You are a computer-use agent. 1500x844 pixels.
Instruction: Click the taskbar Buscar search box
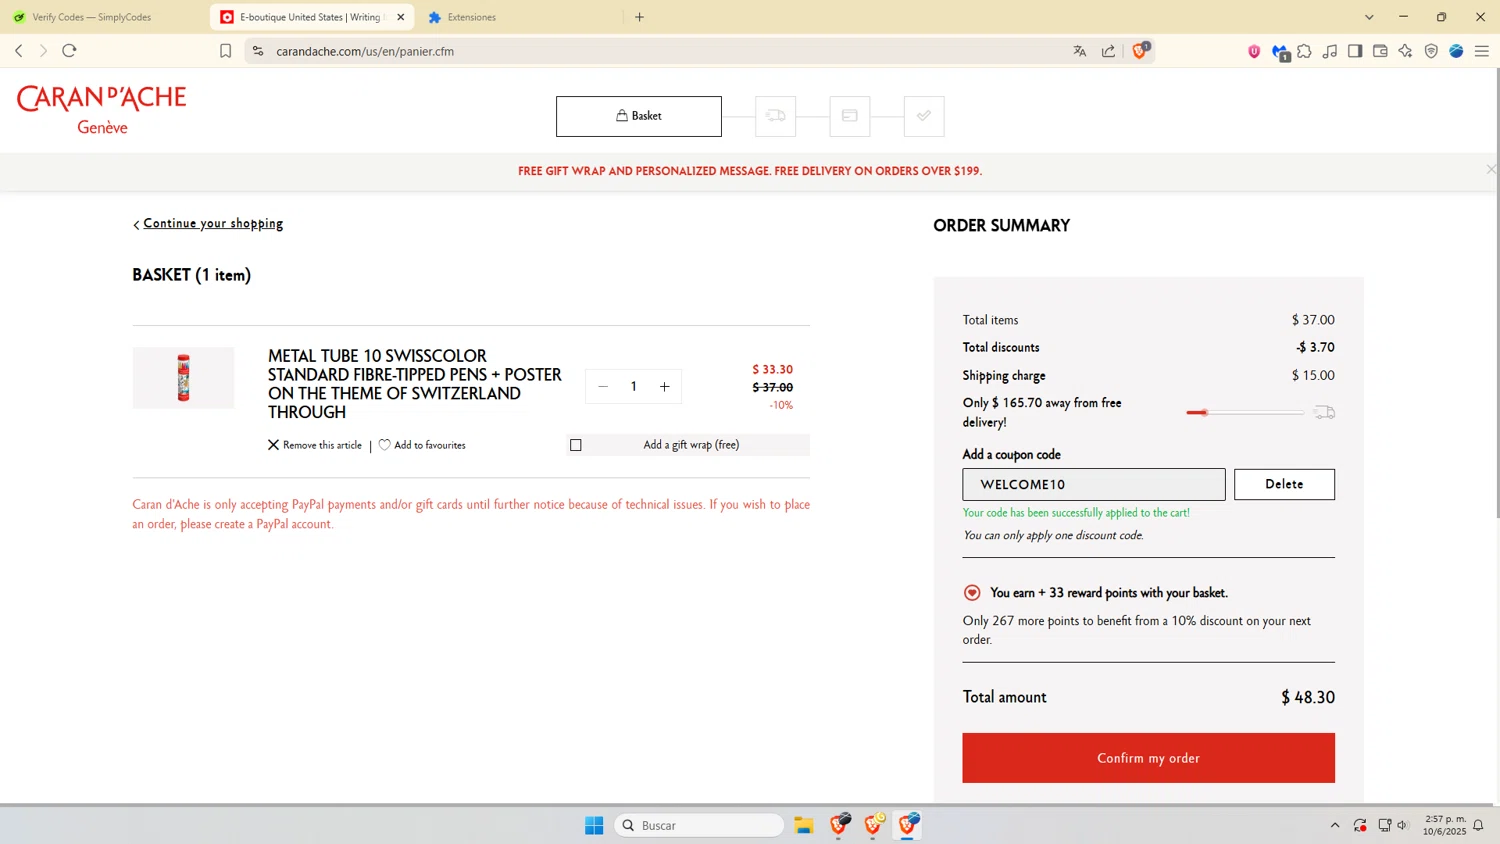[699, 825]
